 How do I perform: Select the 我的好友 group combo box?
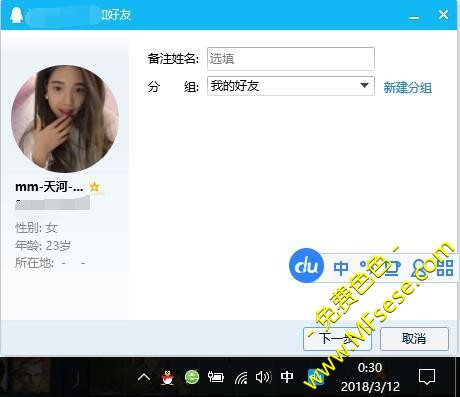pyautogui.click(x=291, y=86)
